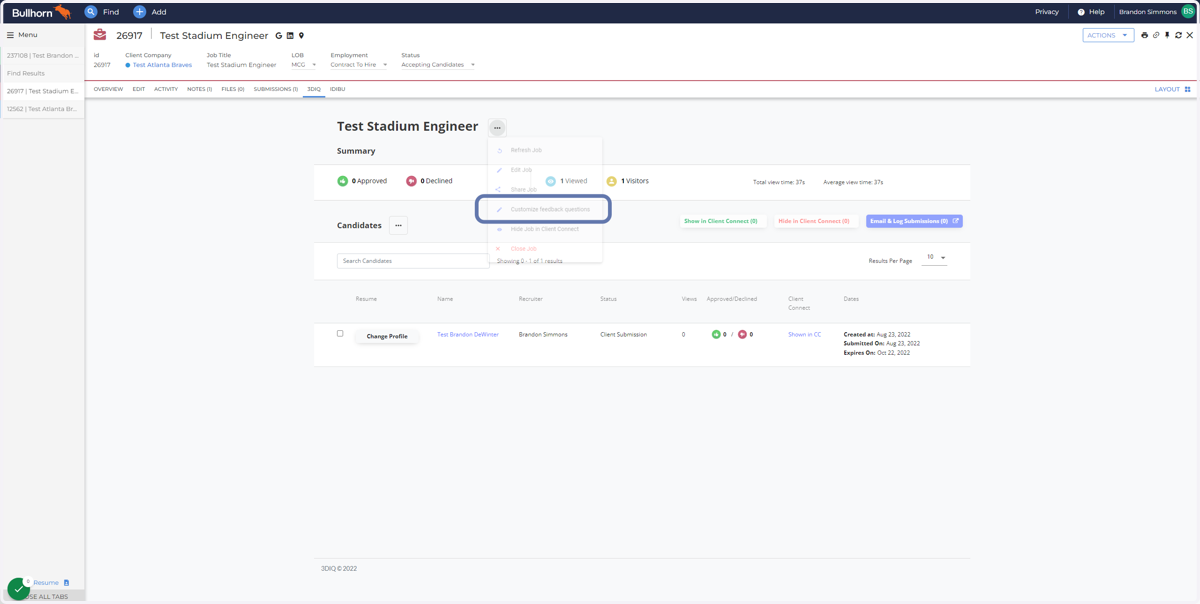Click the Change Profile button

coord(387,336)
